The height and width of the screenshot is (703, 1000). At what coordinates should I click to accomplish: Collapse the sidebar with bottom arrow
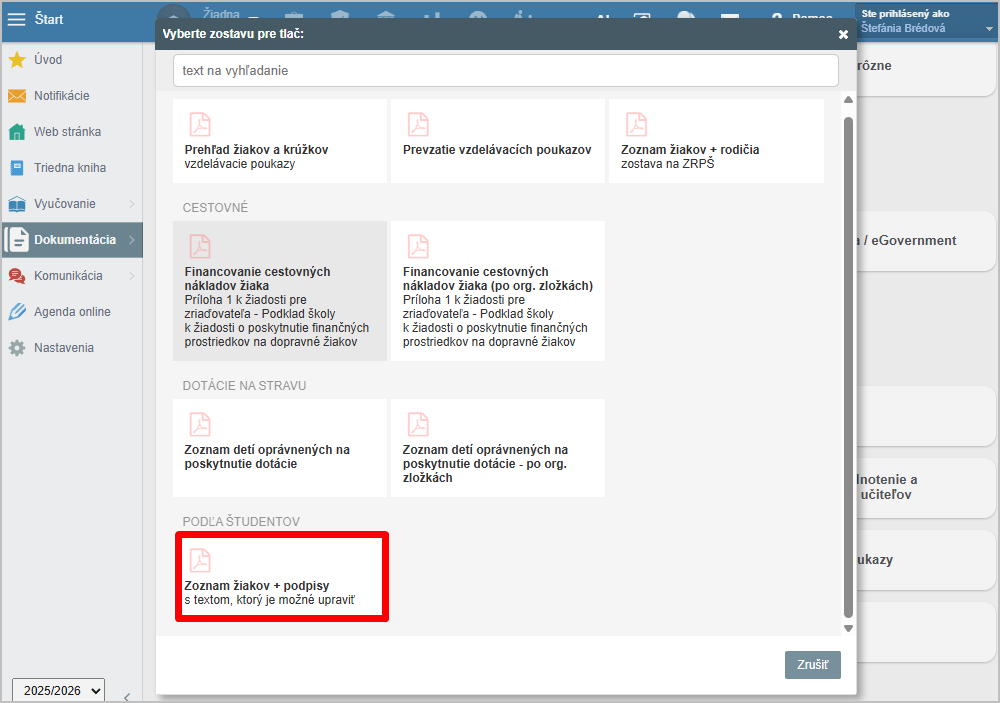(126, 697)
